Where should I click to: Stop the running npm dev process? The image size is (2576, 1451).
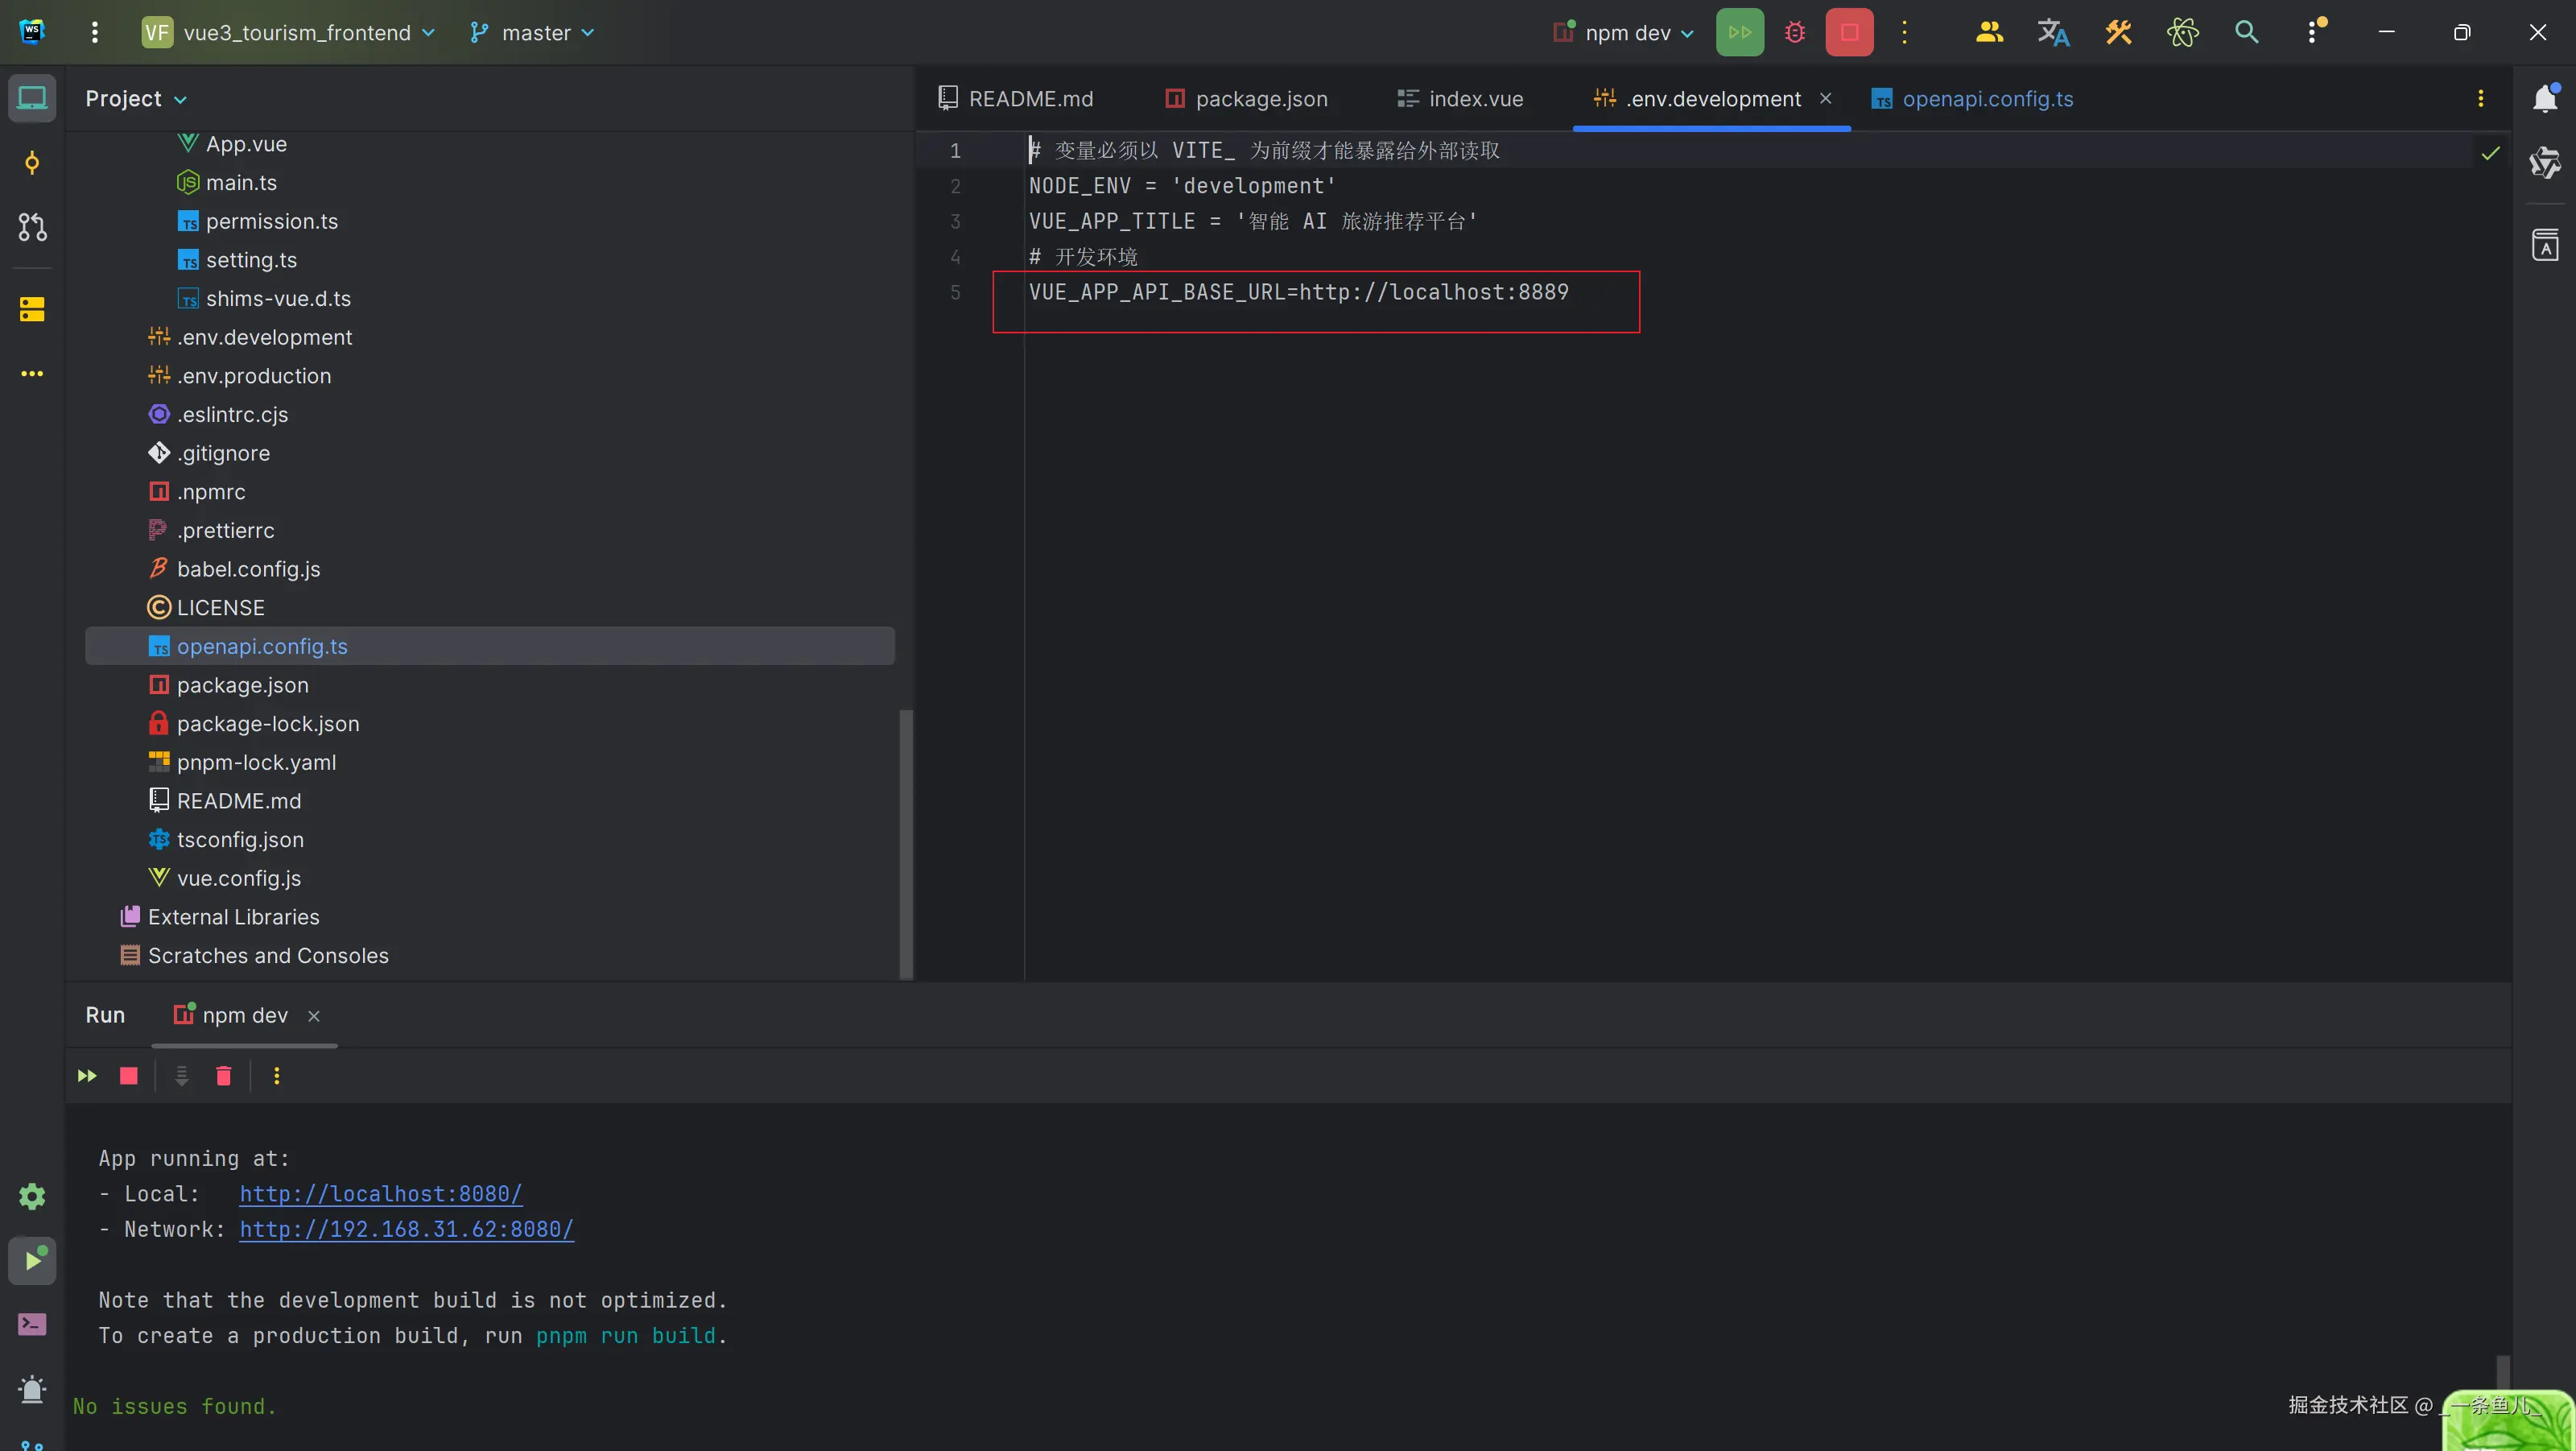click(x=1849, y=33)
